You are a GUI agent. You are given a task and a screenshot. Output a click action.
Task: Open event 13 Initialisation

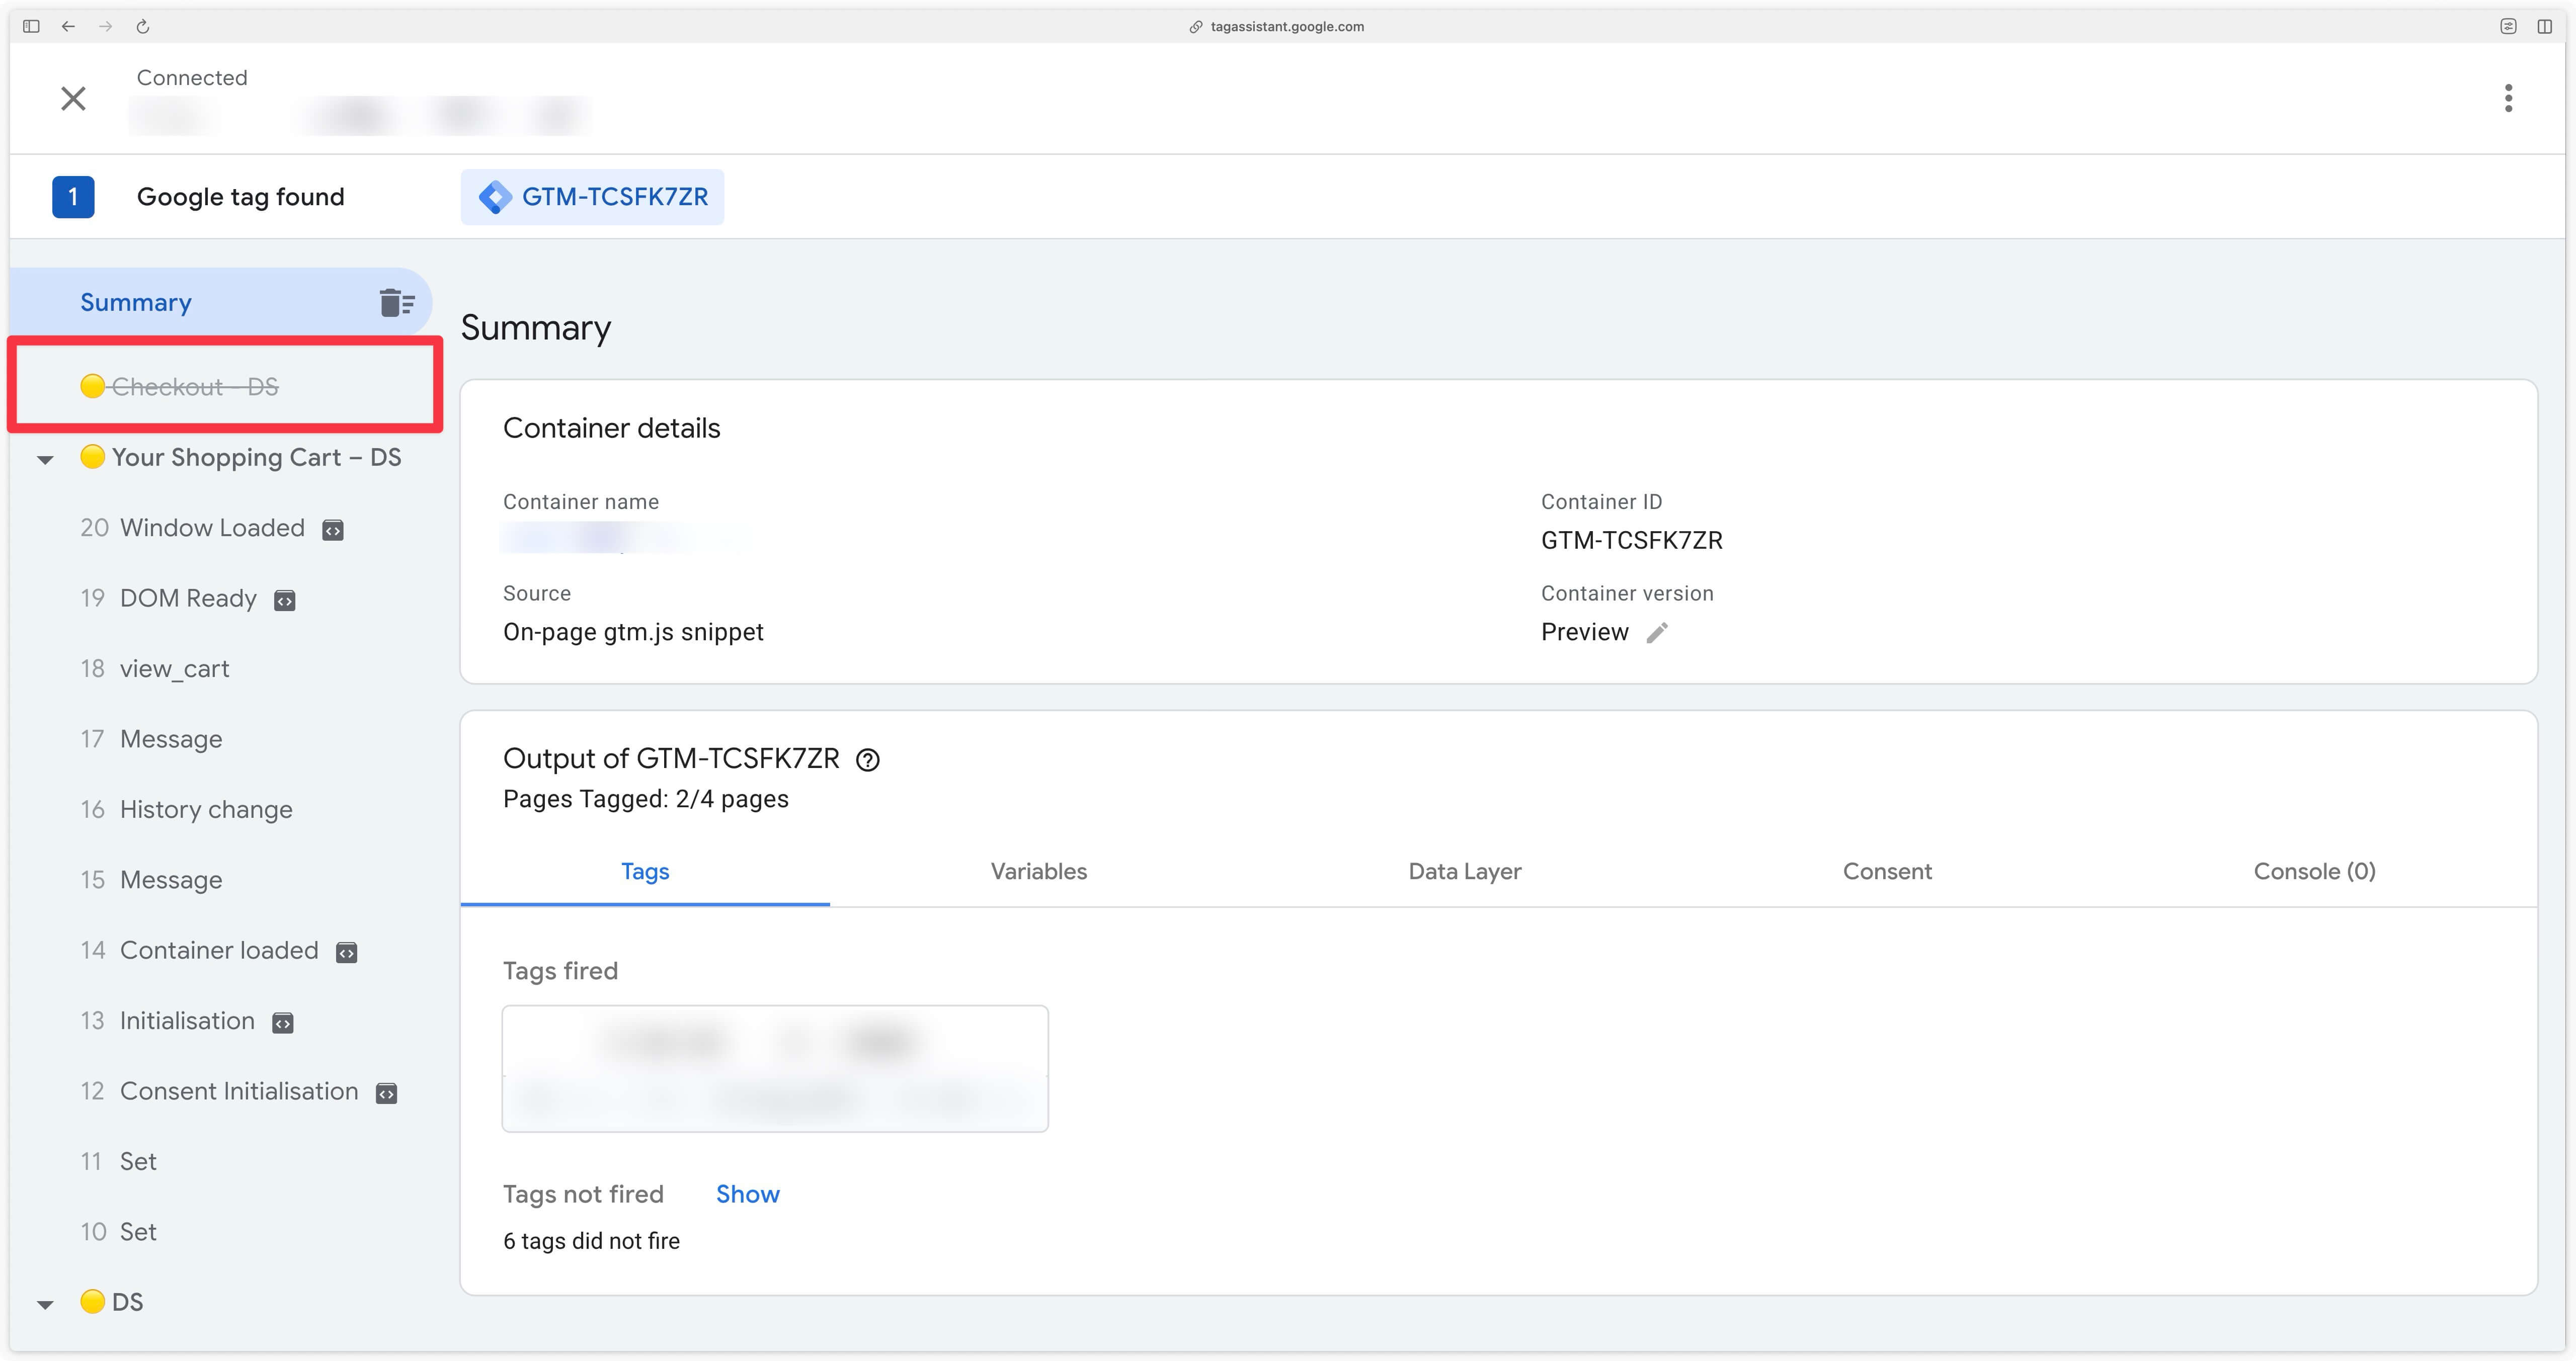(168, 1020)
